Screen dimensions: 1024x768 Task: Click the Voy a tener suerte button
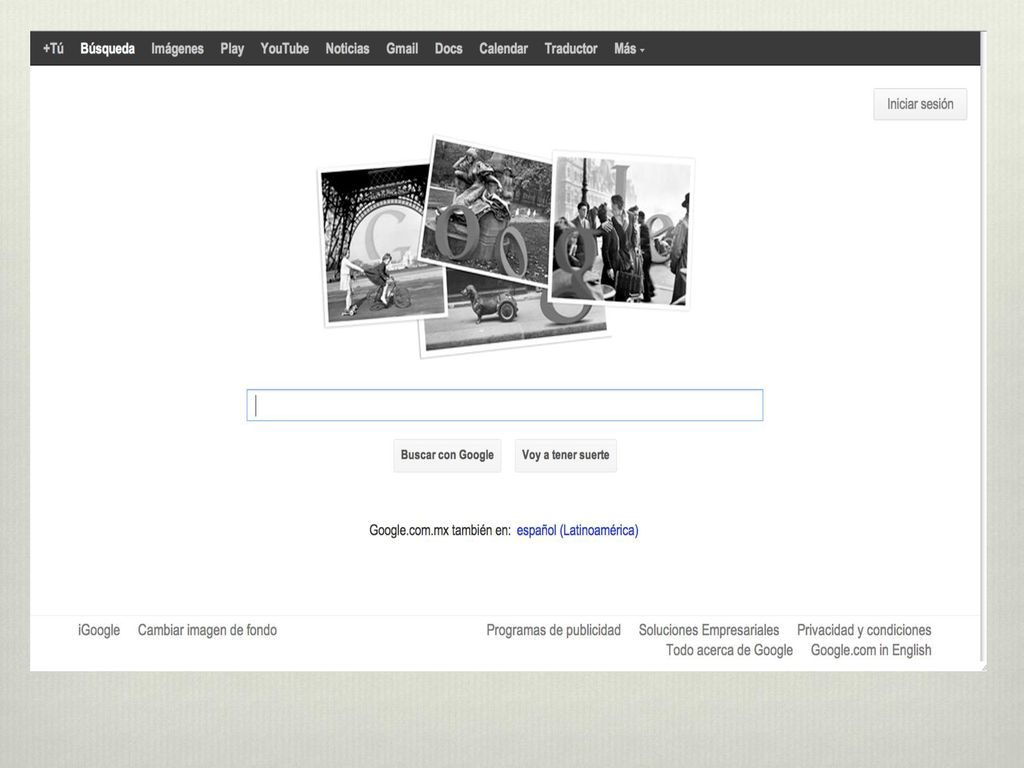click(565, 455)
